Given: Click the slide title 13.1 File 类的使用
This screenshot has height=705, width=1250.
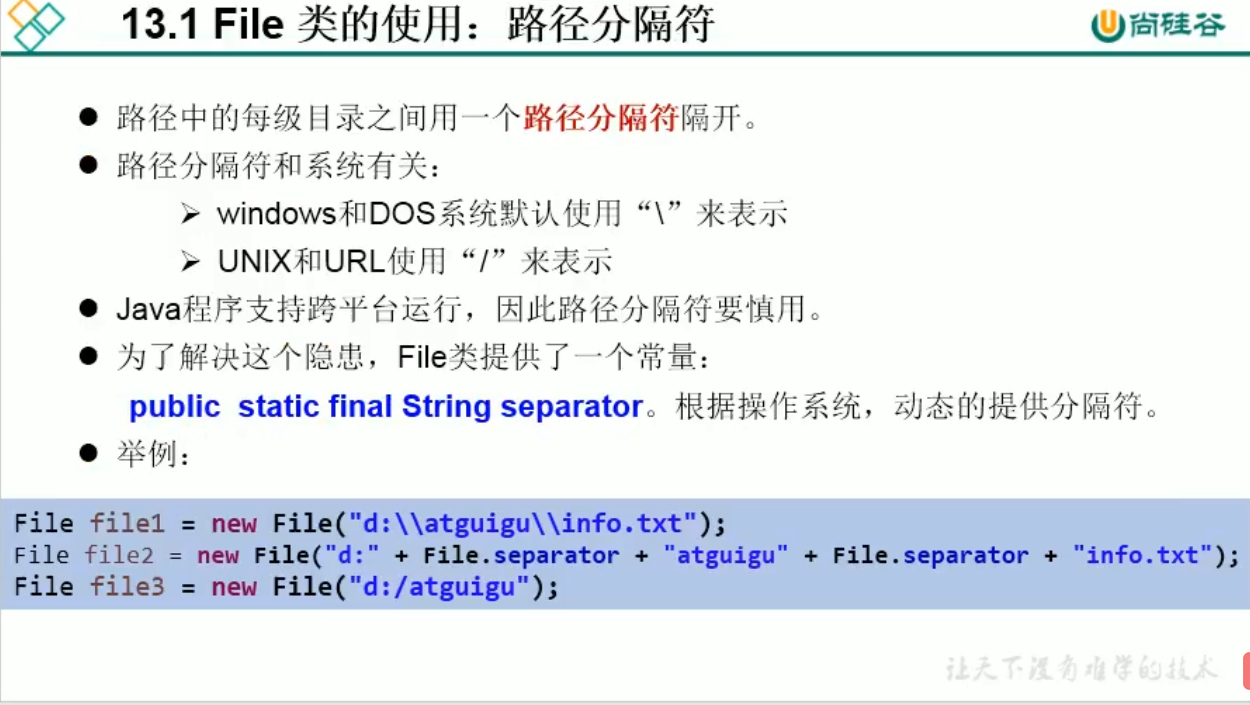Looking at the screenshot, I should point(417,24).
